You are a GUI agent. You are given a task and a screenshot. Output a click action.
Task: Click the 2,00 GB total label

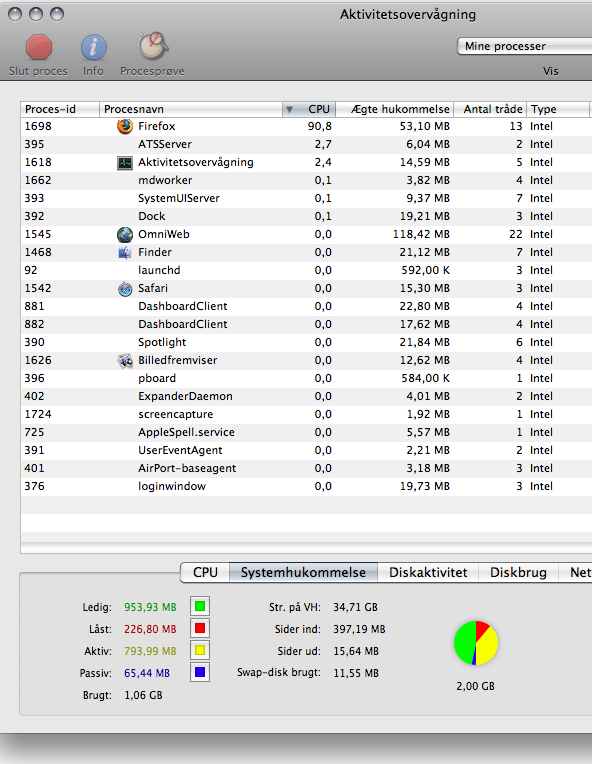pyautogui.click(x=476, y=686)
